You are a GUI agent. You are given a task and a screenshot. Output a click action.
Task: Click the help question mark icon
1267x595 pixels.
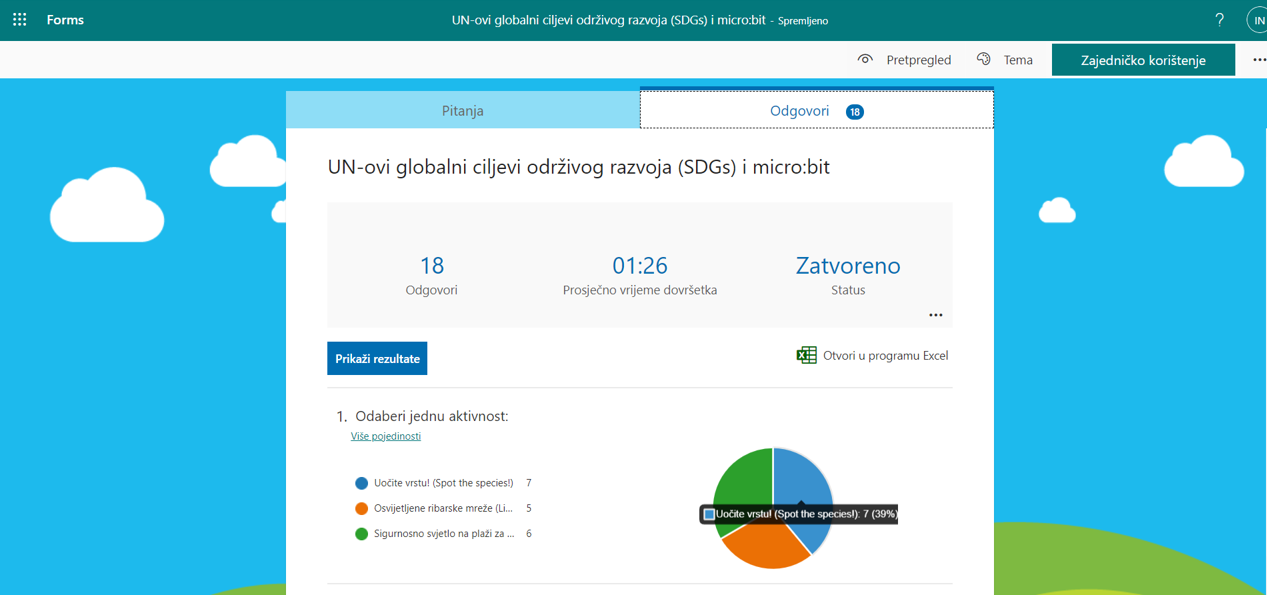pyautogui.click(x=1219, y=20)
